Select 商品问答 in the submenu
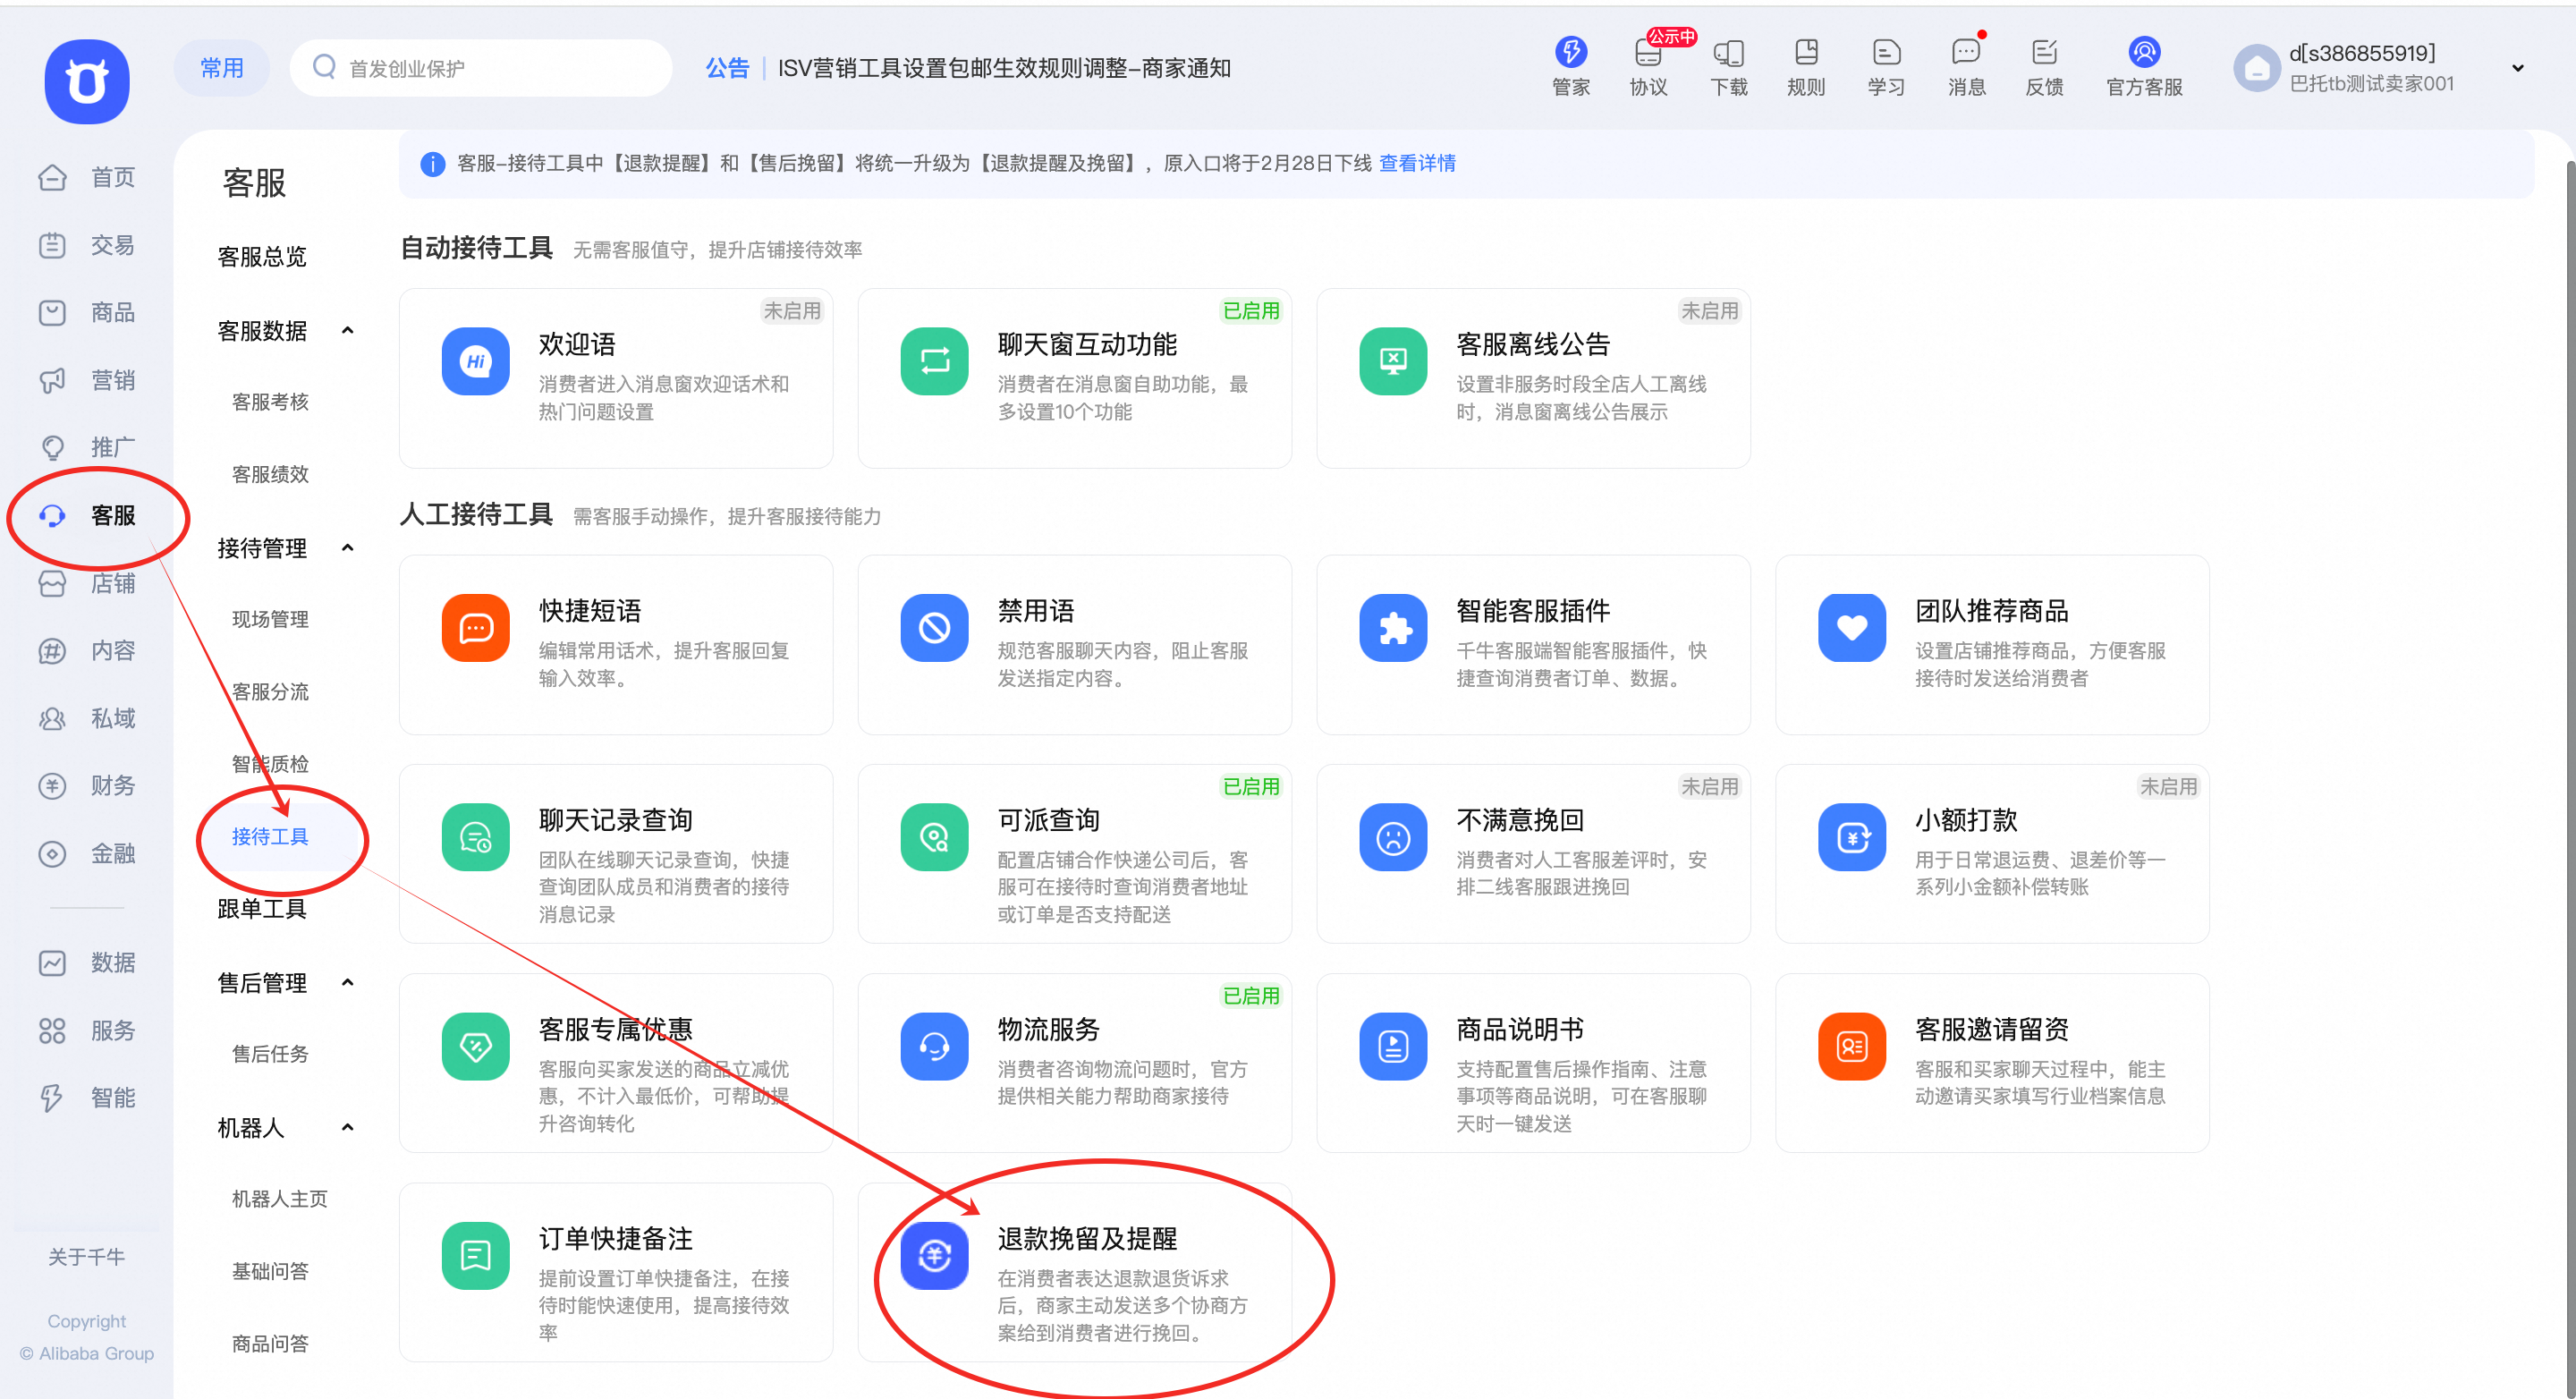Image resolution: width=2576 pixels, height=1399 pixels. [x=270, y=1344]
